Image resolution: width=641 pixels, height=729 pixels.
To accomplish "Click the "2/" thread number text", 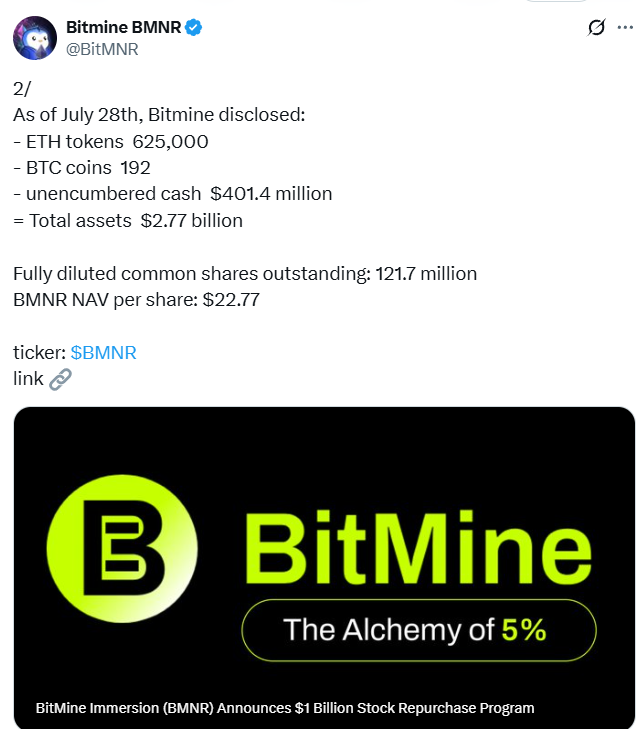I will pos(22,89).
